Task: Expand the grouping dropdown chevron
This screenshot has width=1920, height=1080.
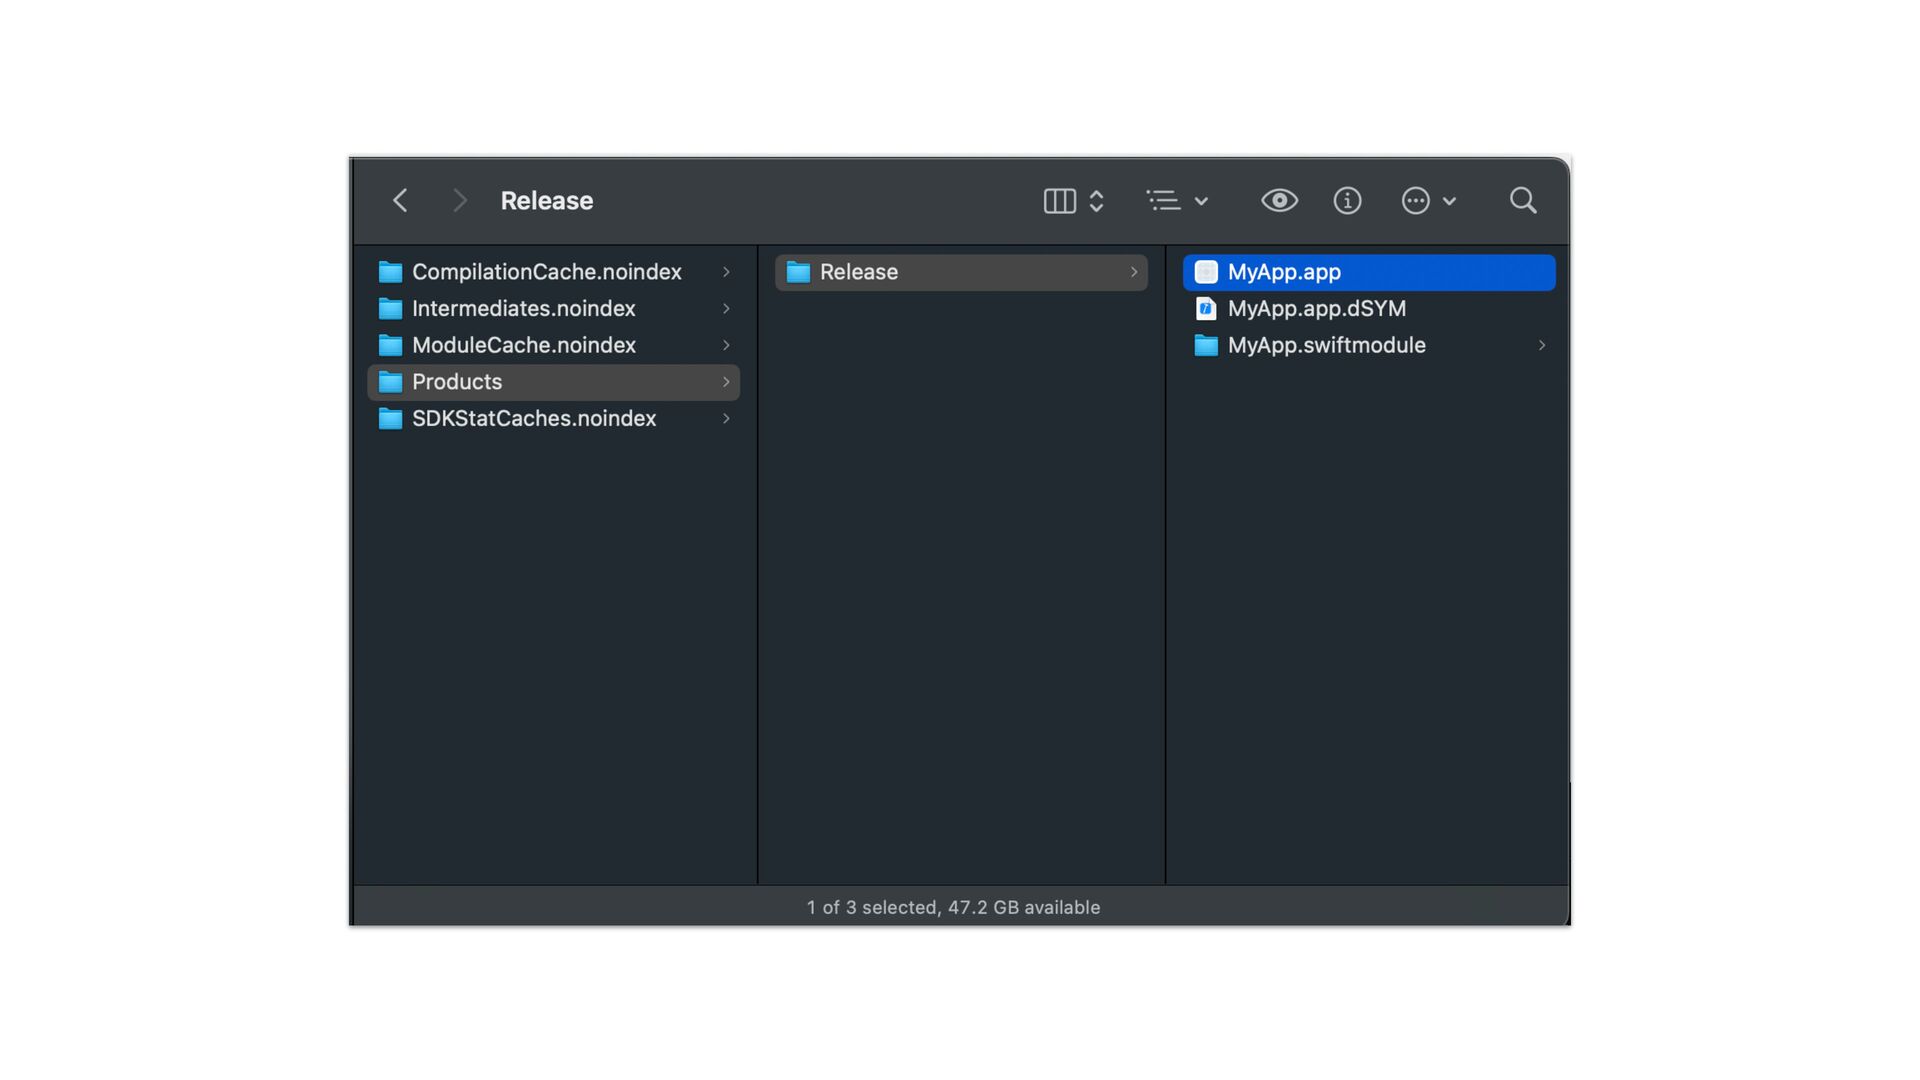Action: point(1201,201)
